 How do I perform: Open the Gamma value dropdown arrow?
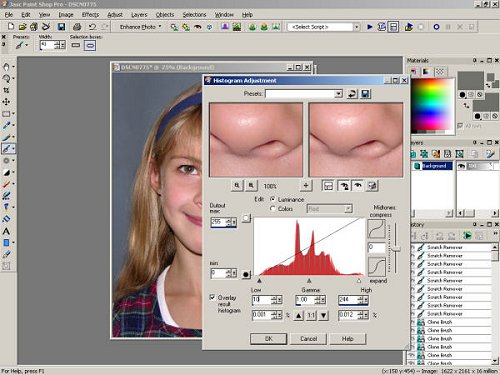click(x=323, y=300)
